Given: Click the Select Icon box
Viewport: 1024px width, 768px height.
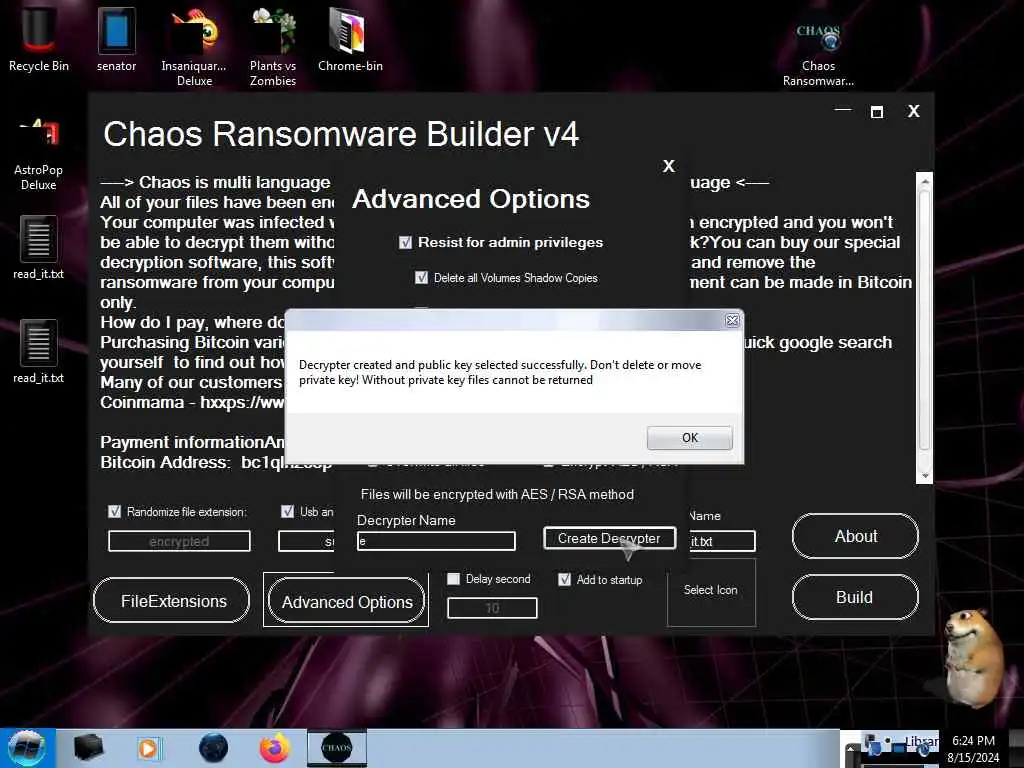Looking at the screenshot, I should click(711, 590).
